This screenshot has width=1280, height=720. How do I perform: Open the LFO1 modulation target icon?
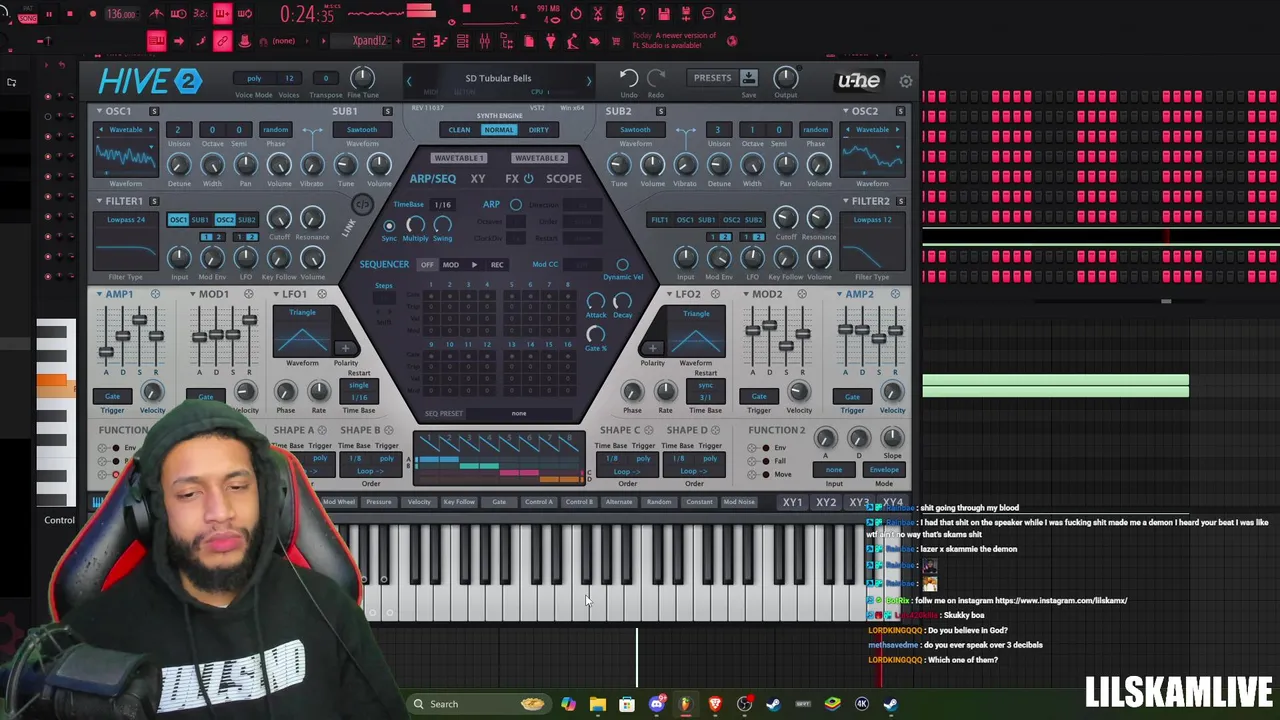tap(322, 294)
